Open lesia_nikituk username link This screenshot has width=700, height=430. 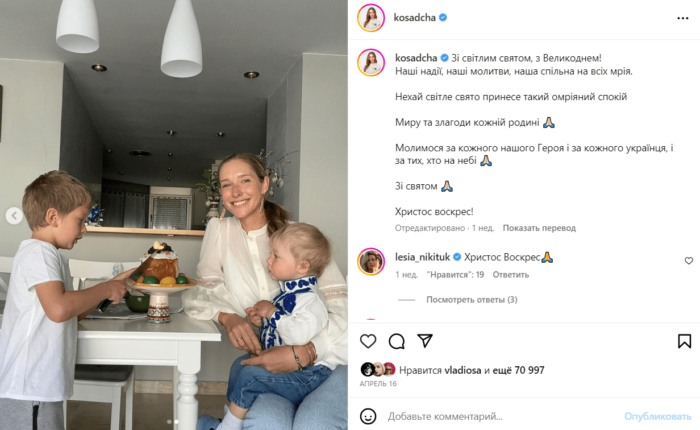422,257
